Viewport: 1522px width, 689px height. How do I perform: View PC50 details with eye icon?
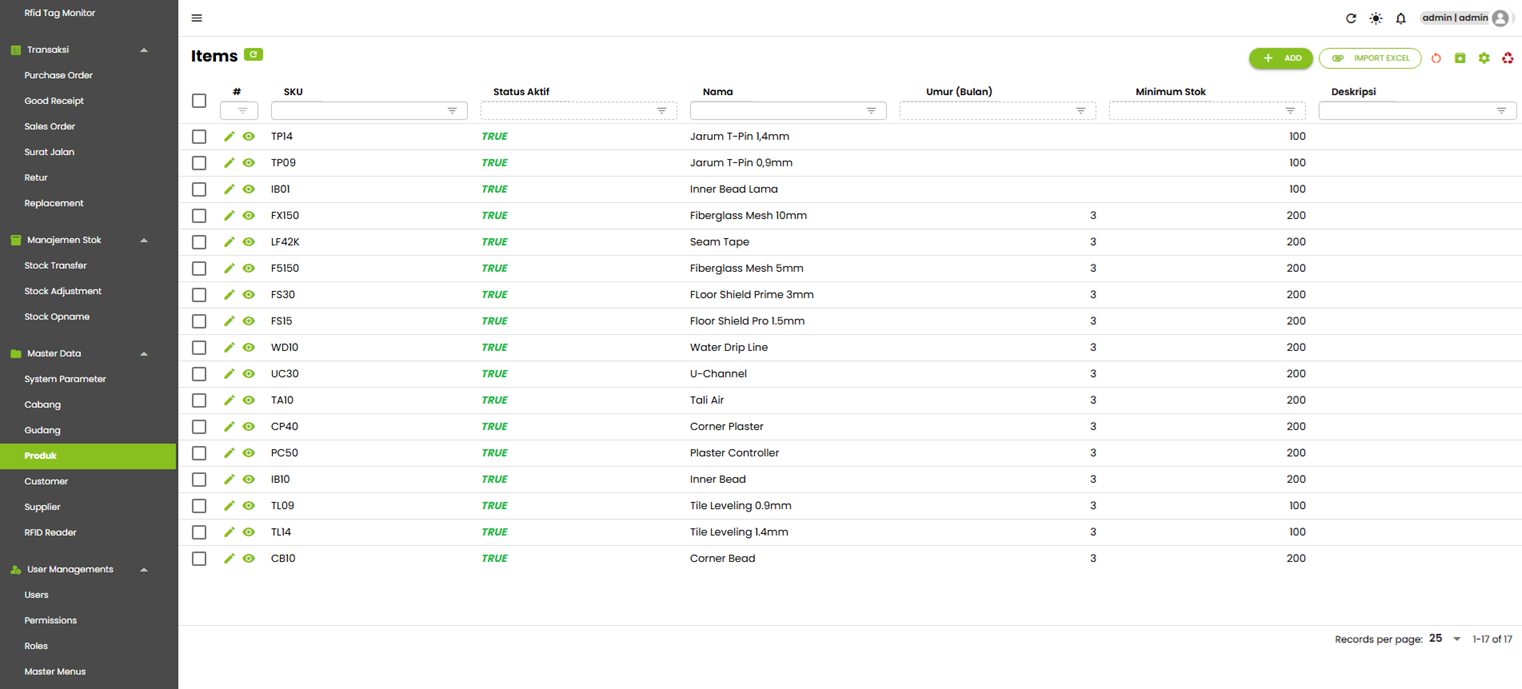pyautogui.click(x=249, y=453)
